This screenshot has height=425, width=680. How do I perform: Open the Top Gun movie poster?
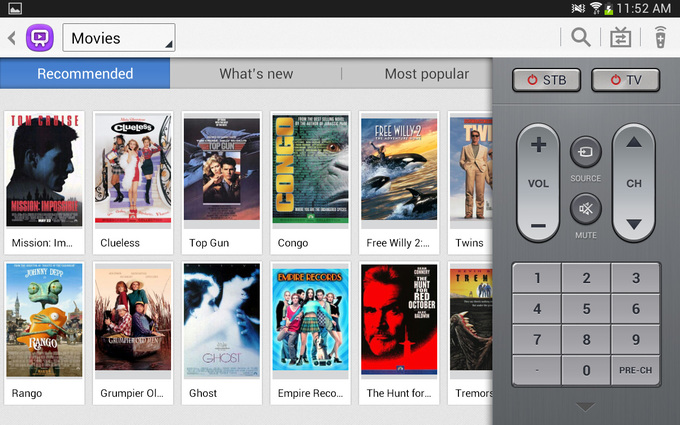222,169
